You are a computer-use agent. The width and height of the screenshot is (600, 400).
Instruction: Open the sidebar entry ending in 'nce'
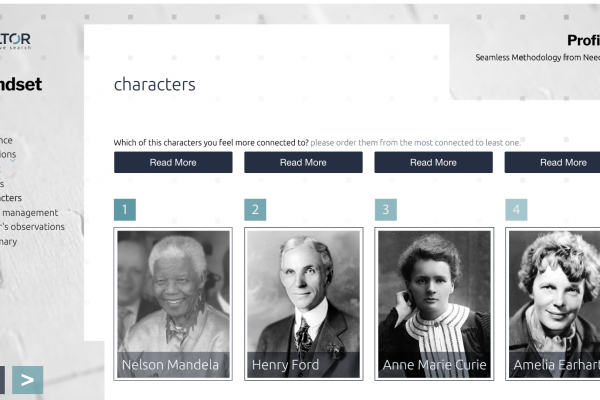(7, 141)
